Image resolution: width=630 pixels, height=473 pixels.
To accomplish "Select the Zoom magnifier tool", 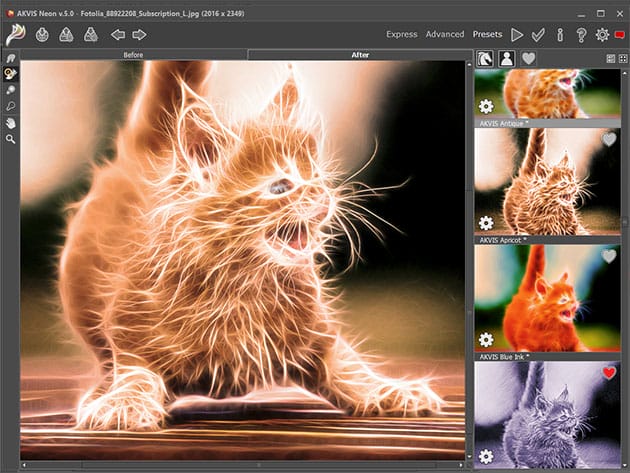I will (x=10, y=139).
